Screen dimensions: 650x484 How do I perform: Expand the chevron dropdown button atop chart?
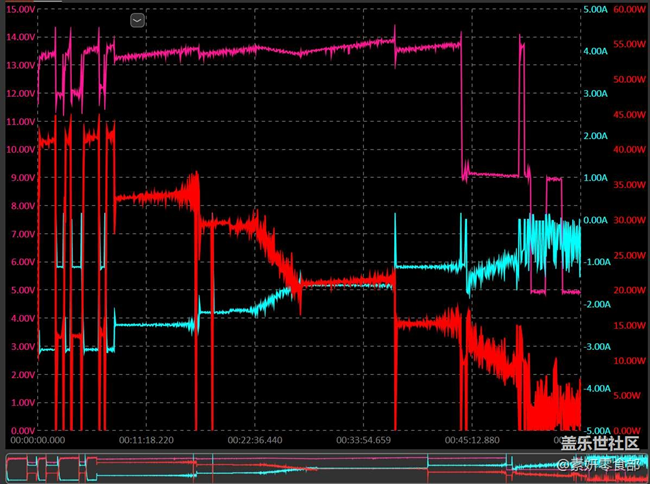(x=138, y=20)
